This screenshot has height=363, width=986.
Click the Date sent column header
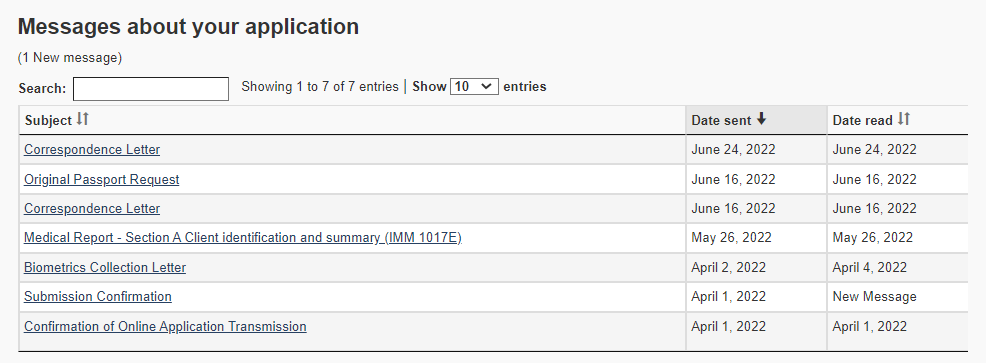[x=756, y=120]
